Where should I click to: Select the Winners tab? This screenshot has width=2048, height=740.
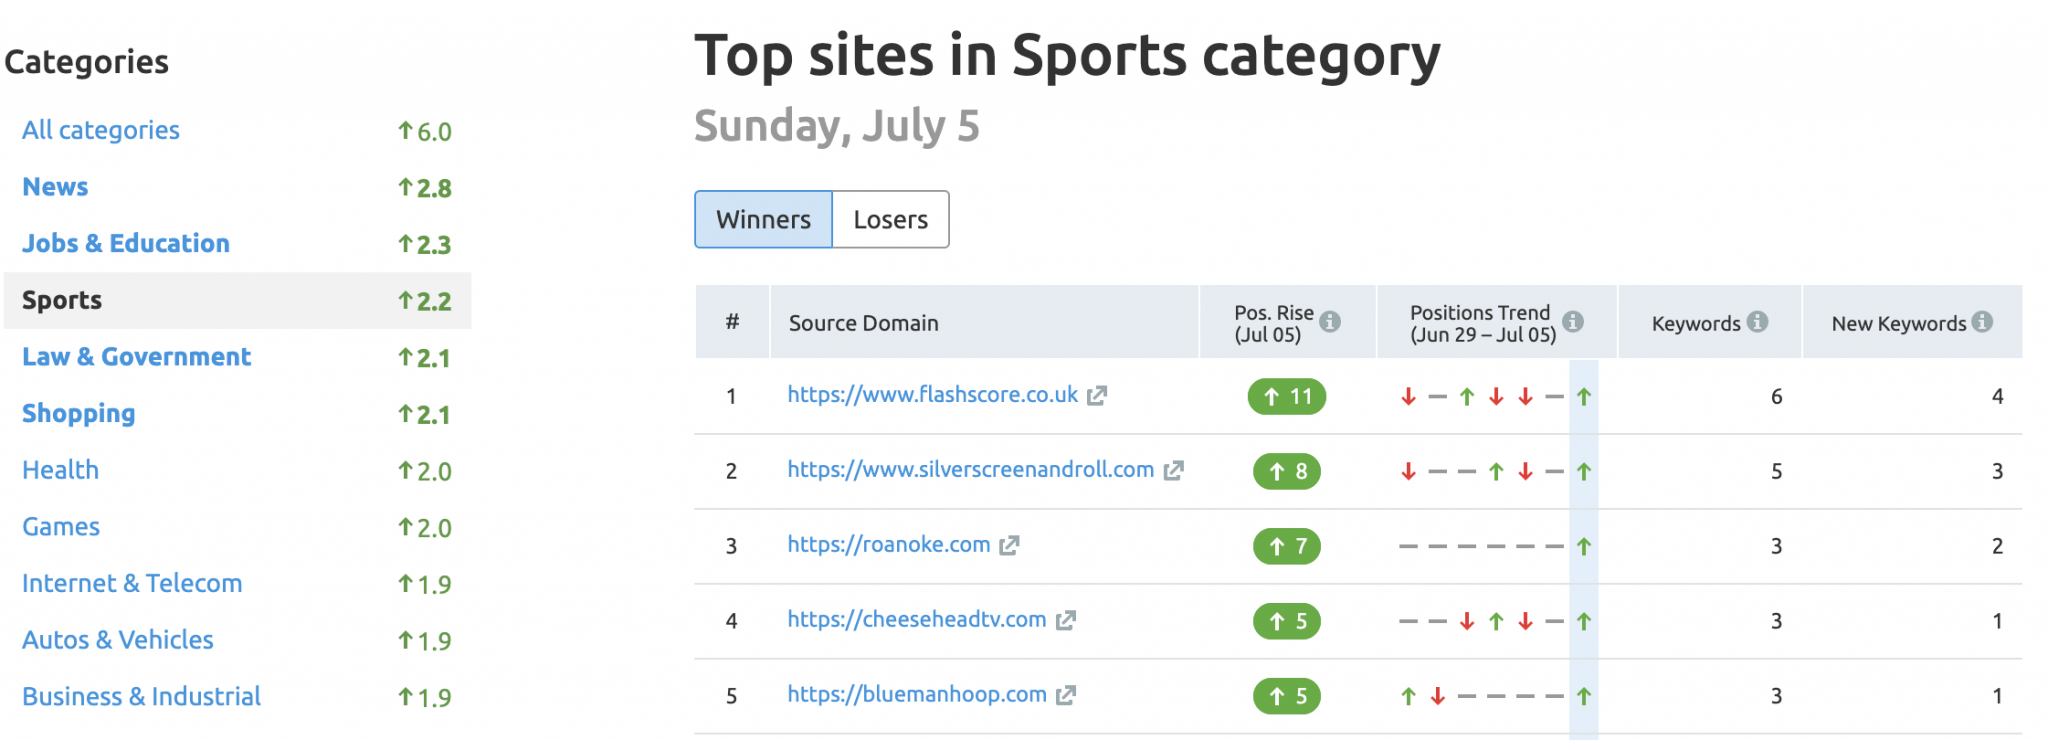(764, 219)
